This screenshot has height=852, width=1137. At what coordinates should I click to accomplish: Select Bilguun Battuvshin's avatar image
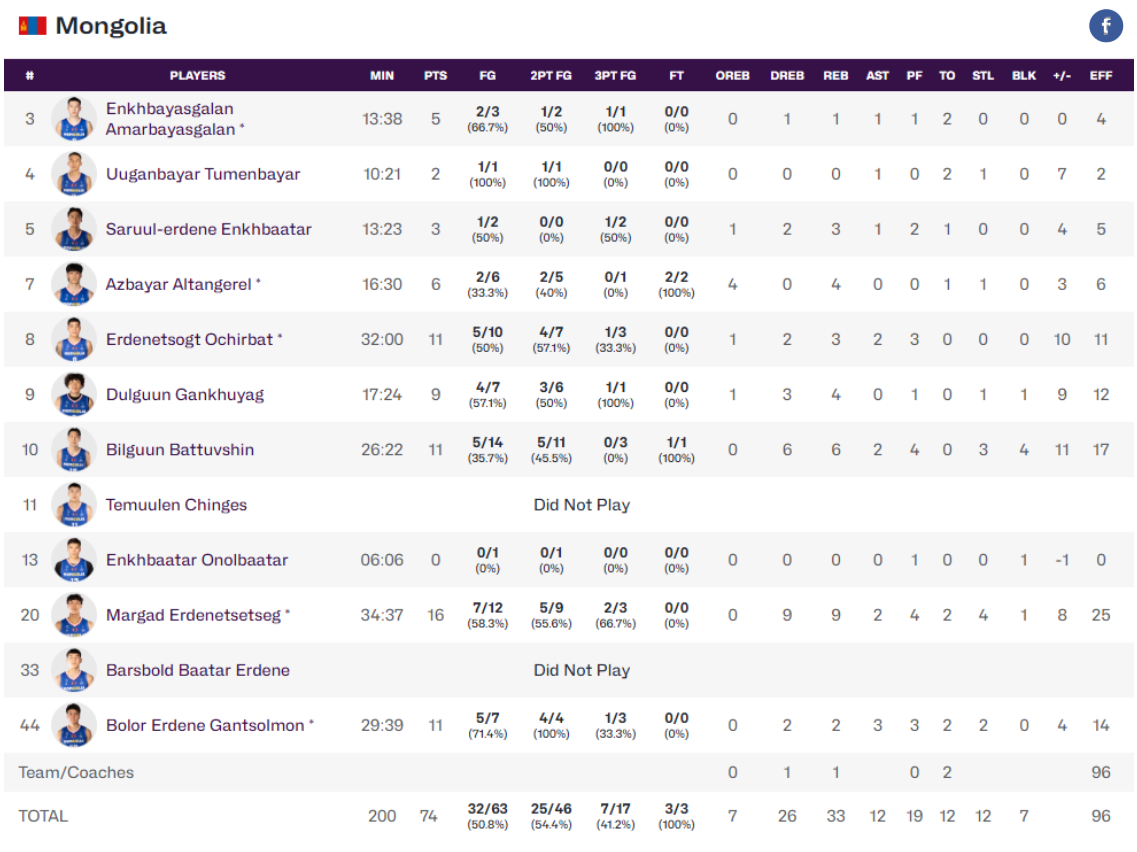74,450
